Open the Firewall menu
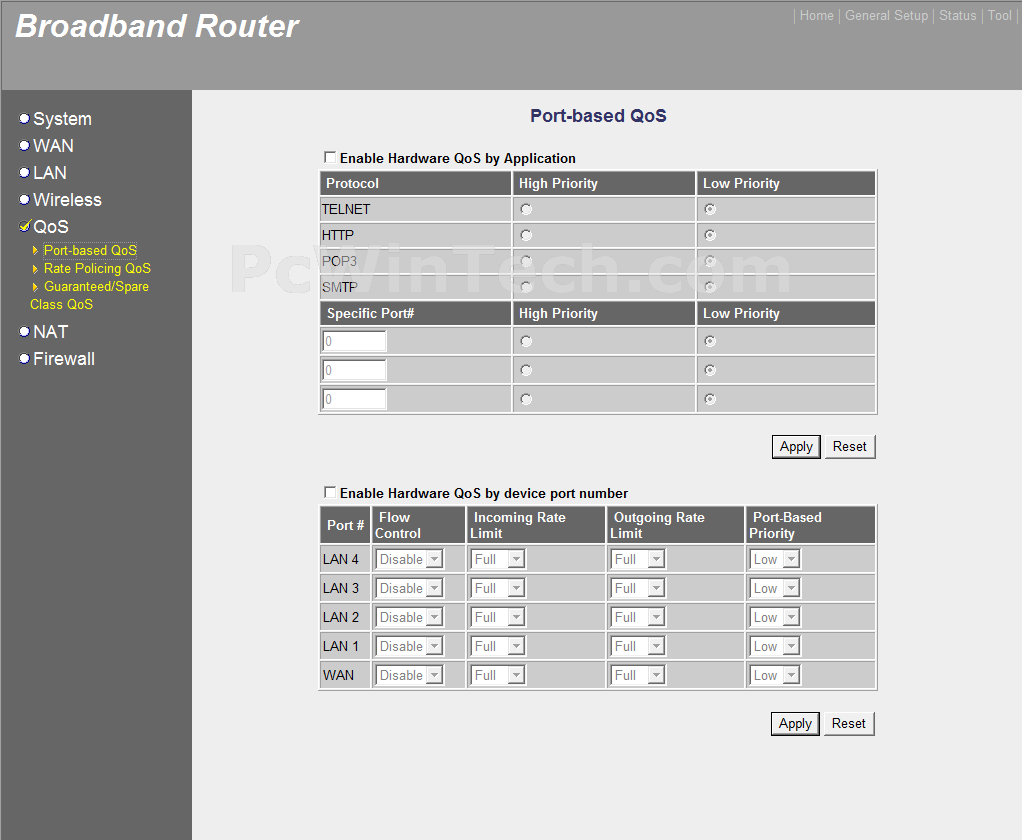 (64, 358)
